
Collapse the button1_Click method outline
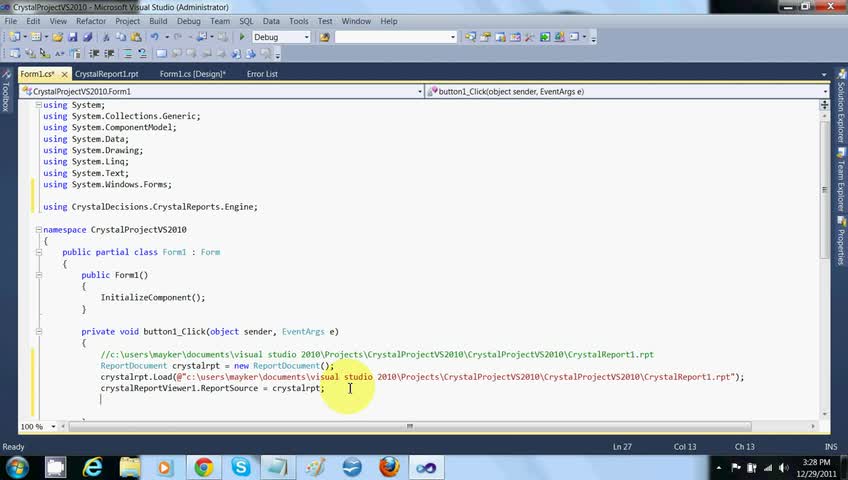(38, 331)
